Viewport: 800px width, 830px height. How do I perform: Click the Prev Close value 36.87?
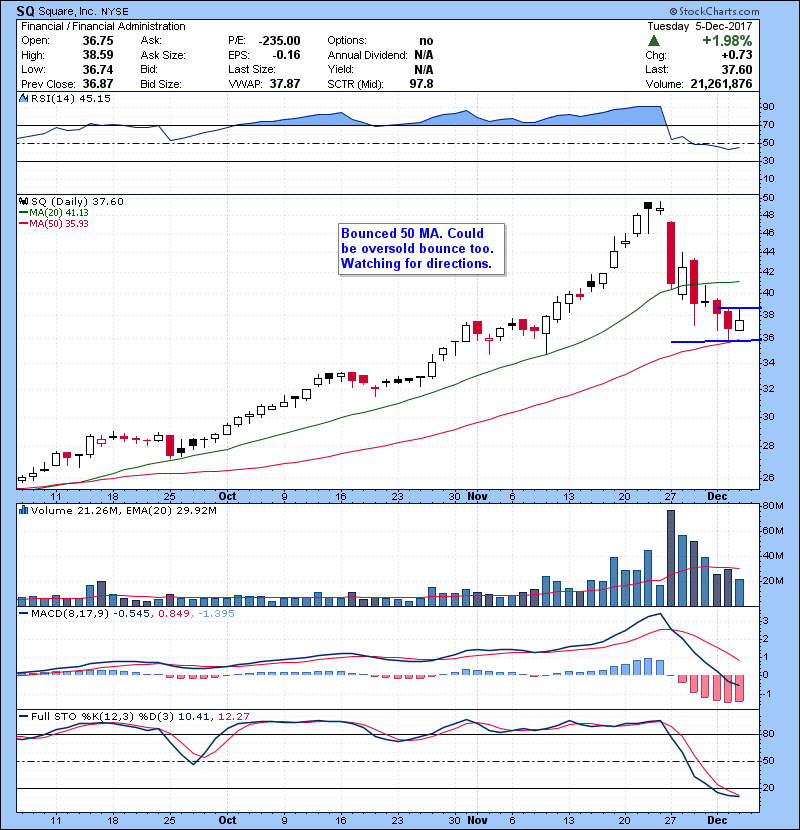[x=98, y=84]
